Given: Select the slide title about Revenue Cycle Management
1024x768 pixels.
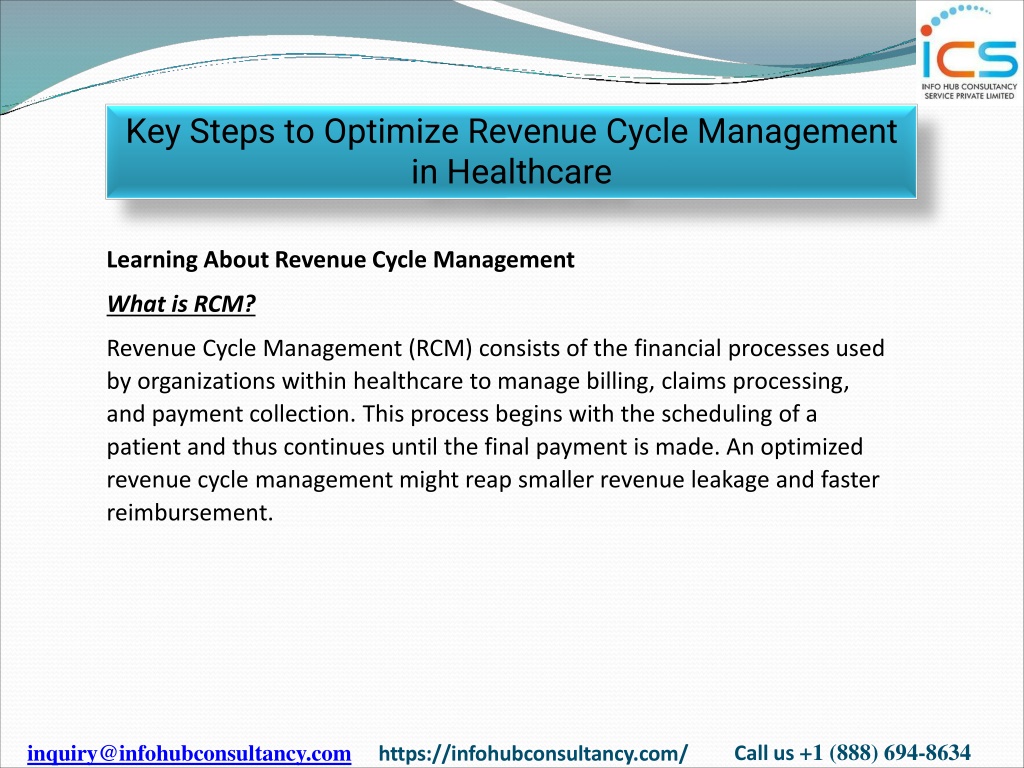Looking at the screenshot, I should click(511, 152).
